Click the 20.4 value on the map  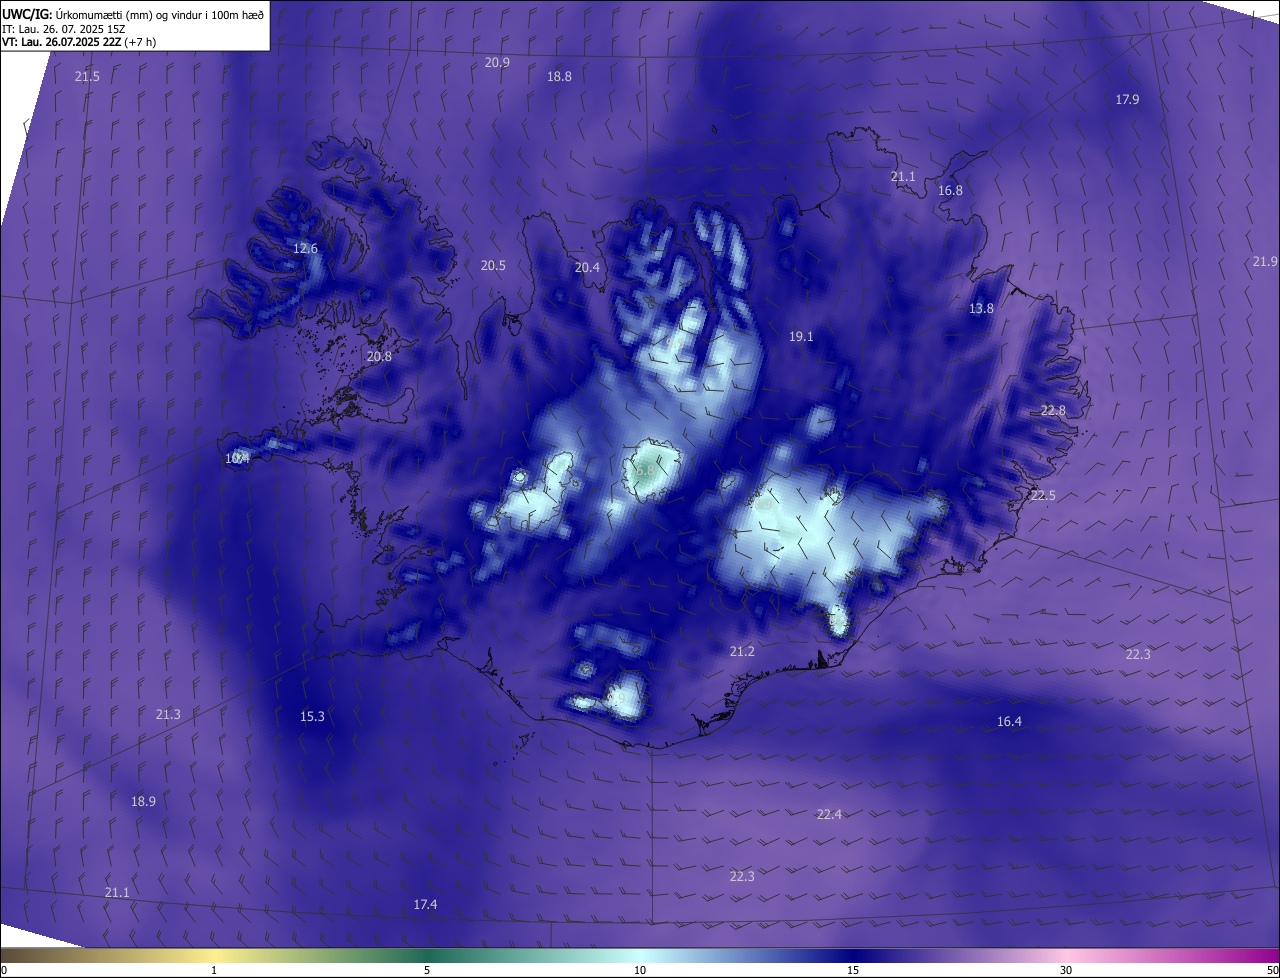587,268
